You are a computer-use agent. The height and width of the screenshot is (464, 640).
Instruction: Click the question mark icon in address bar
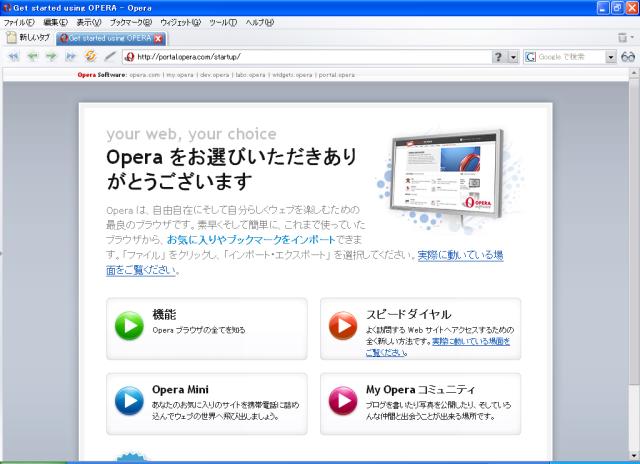(x=498, y=57)
